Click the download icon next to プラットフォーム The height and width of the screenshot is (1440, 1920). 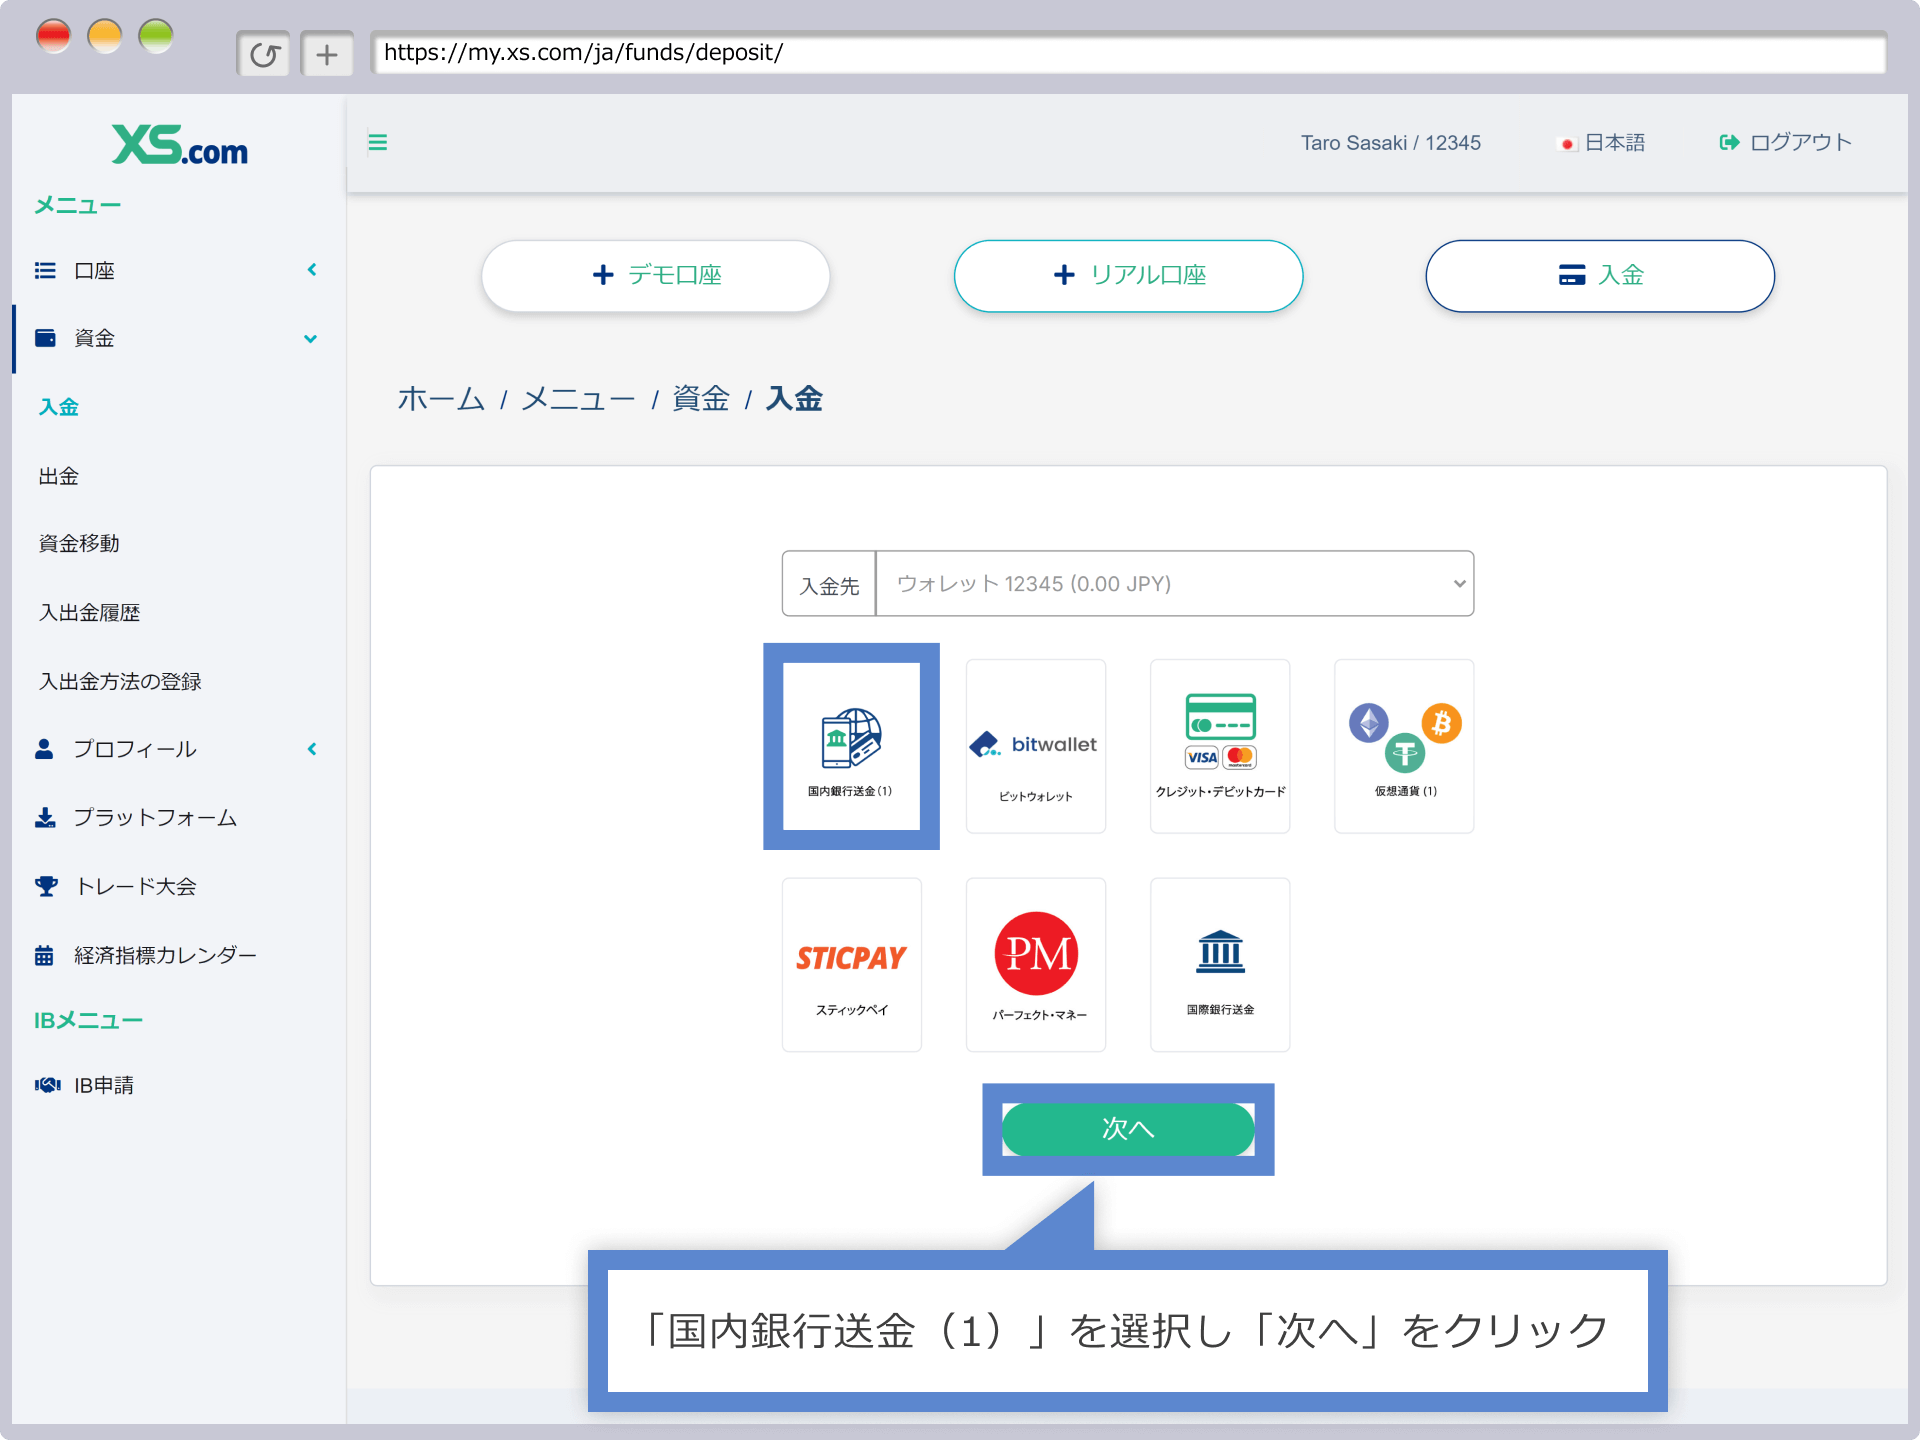click(x=45, y=818)
